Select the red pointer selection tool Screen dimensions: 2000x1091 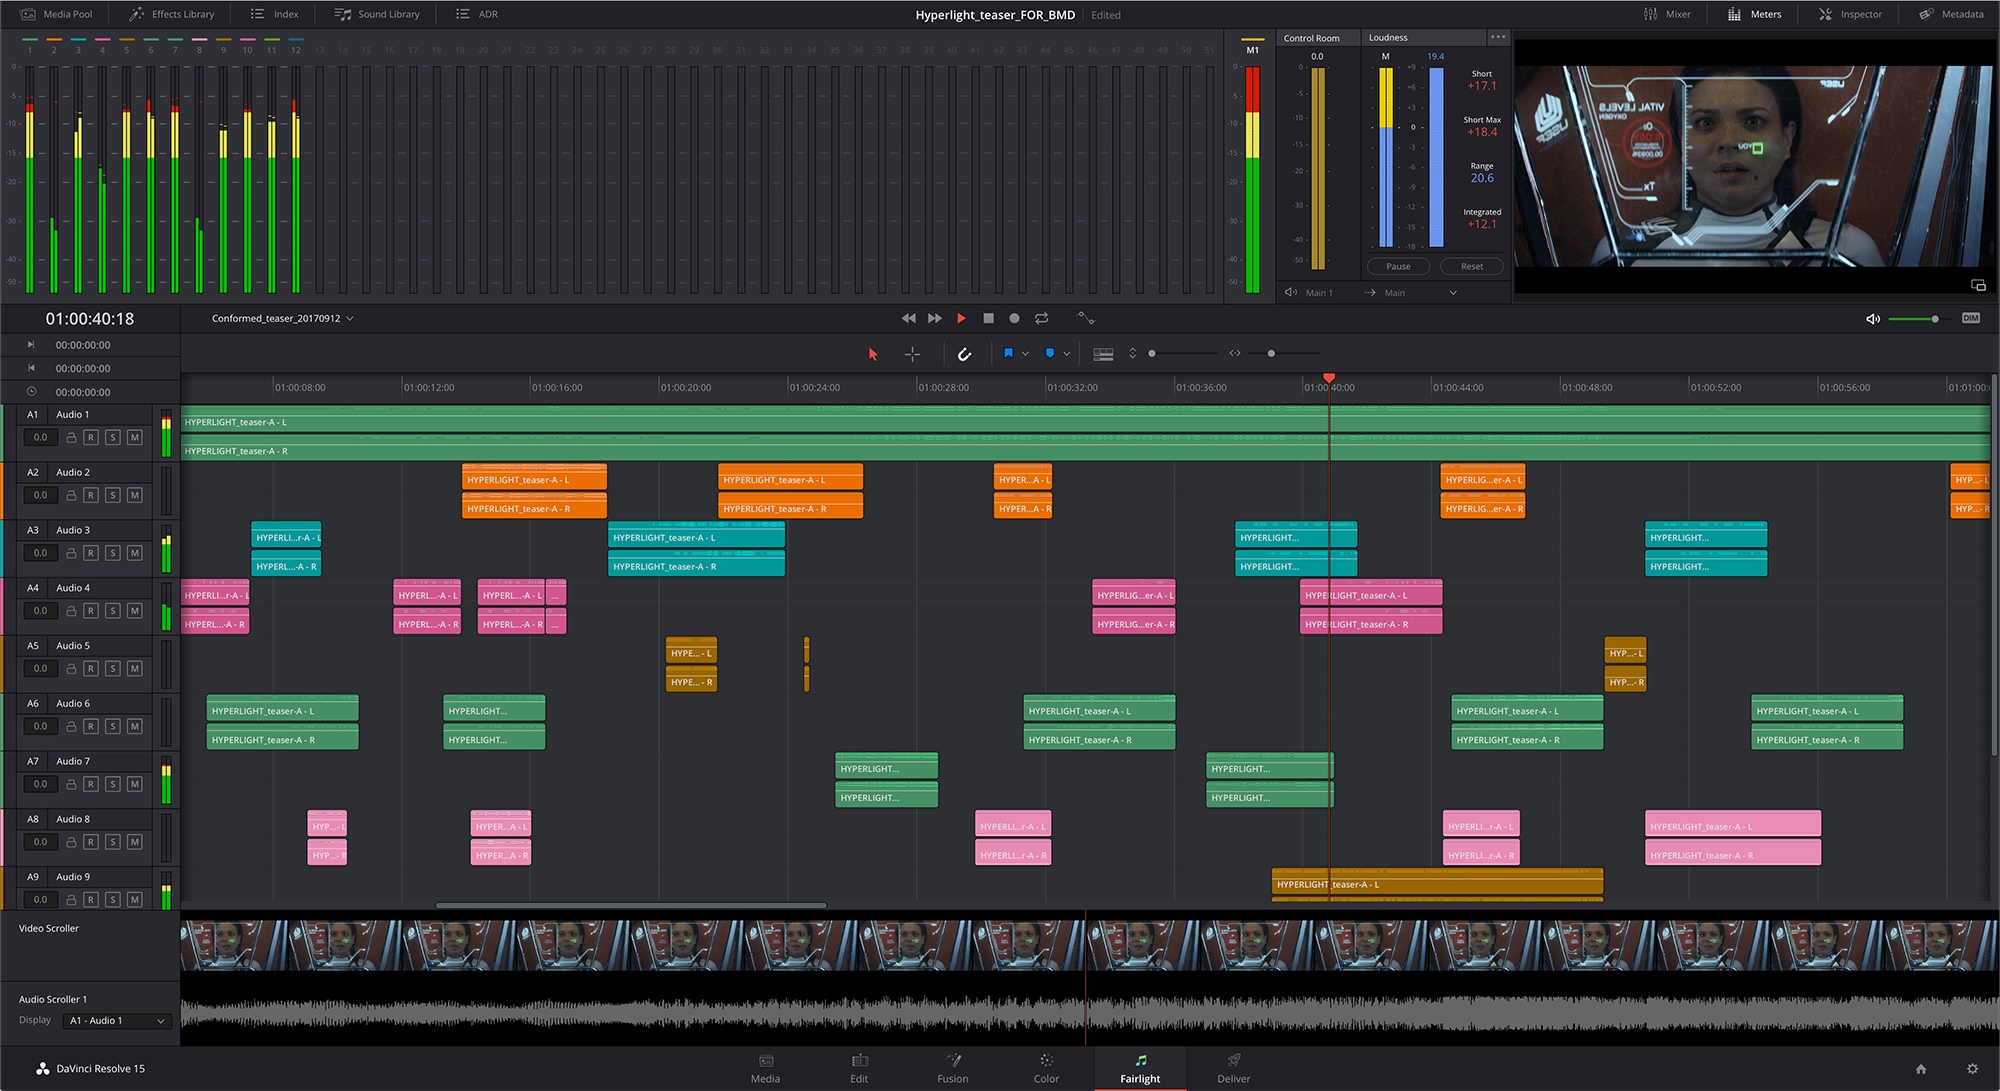click(872, 354)
